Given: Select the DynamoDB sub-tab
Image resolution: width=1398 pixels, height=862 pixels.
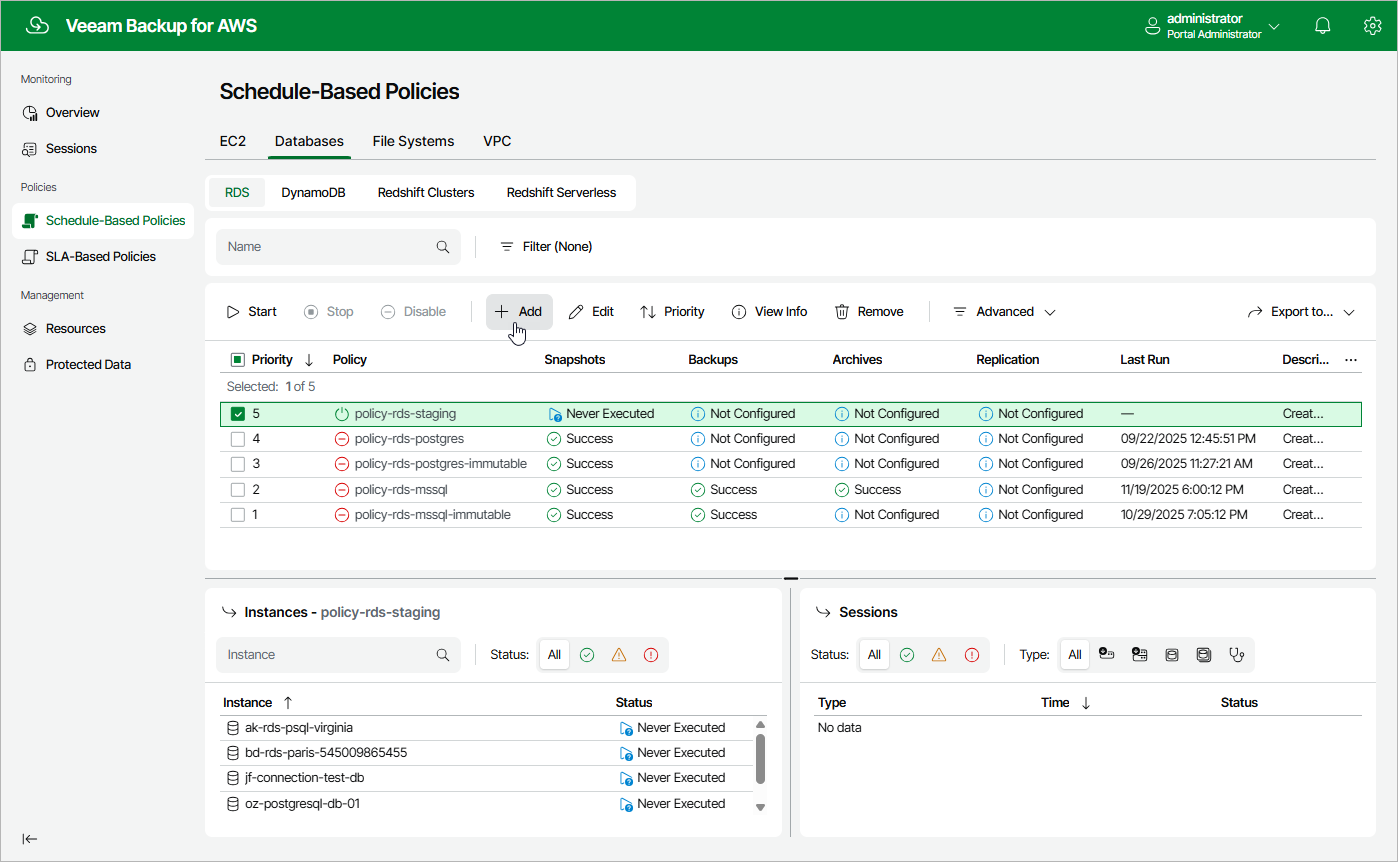Looking at the screenshot, I should (x=313, y=193).
